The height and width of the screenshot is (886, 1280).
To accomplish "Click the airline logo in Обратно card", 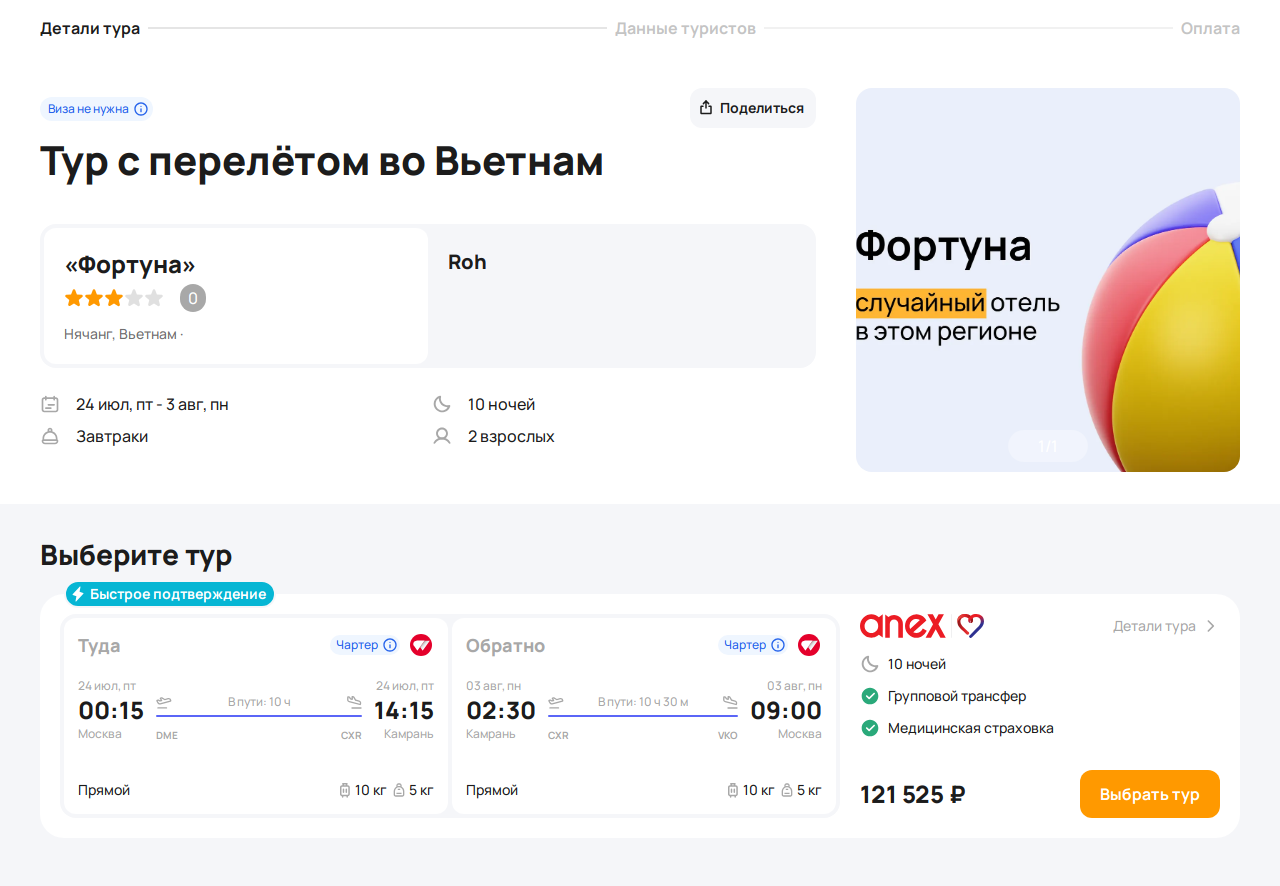I will click(809, 645).
